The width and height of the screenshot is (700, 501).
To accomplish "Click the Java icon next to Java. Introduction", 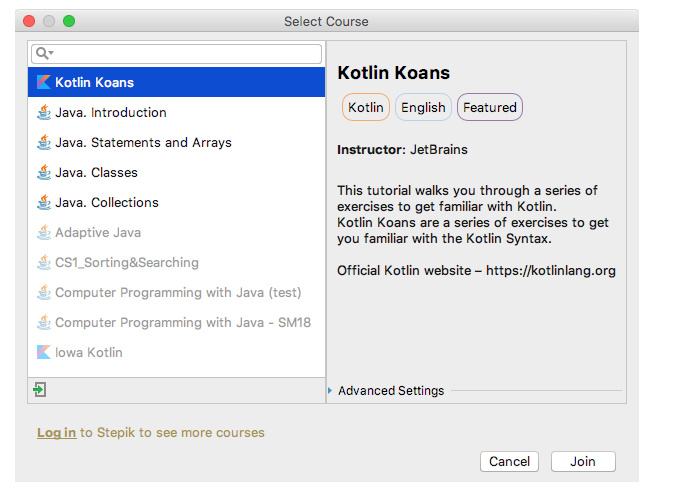I will point(43,112).
